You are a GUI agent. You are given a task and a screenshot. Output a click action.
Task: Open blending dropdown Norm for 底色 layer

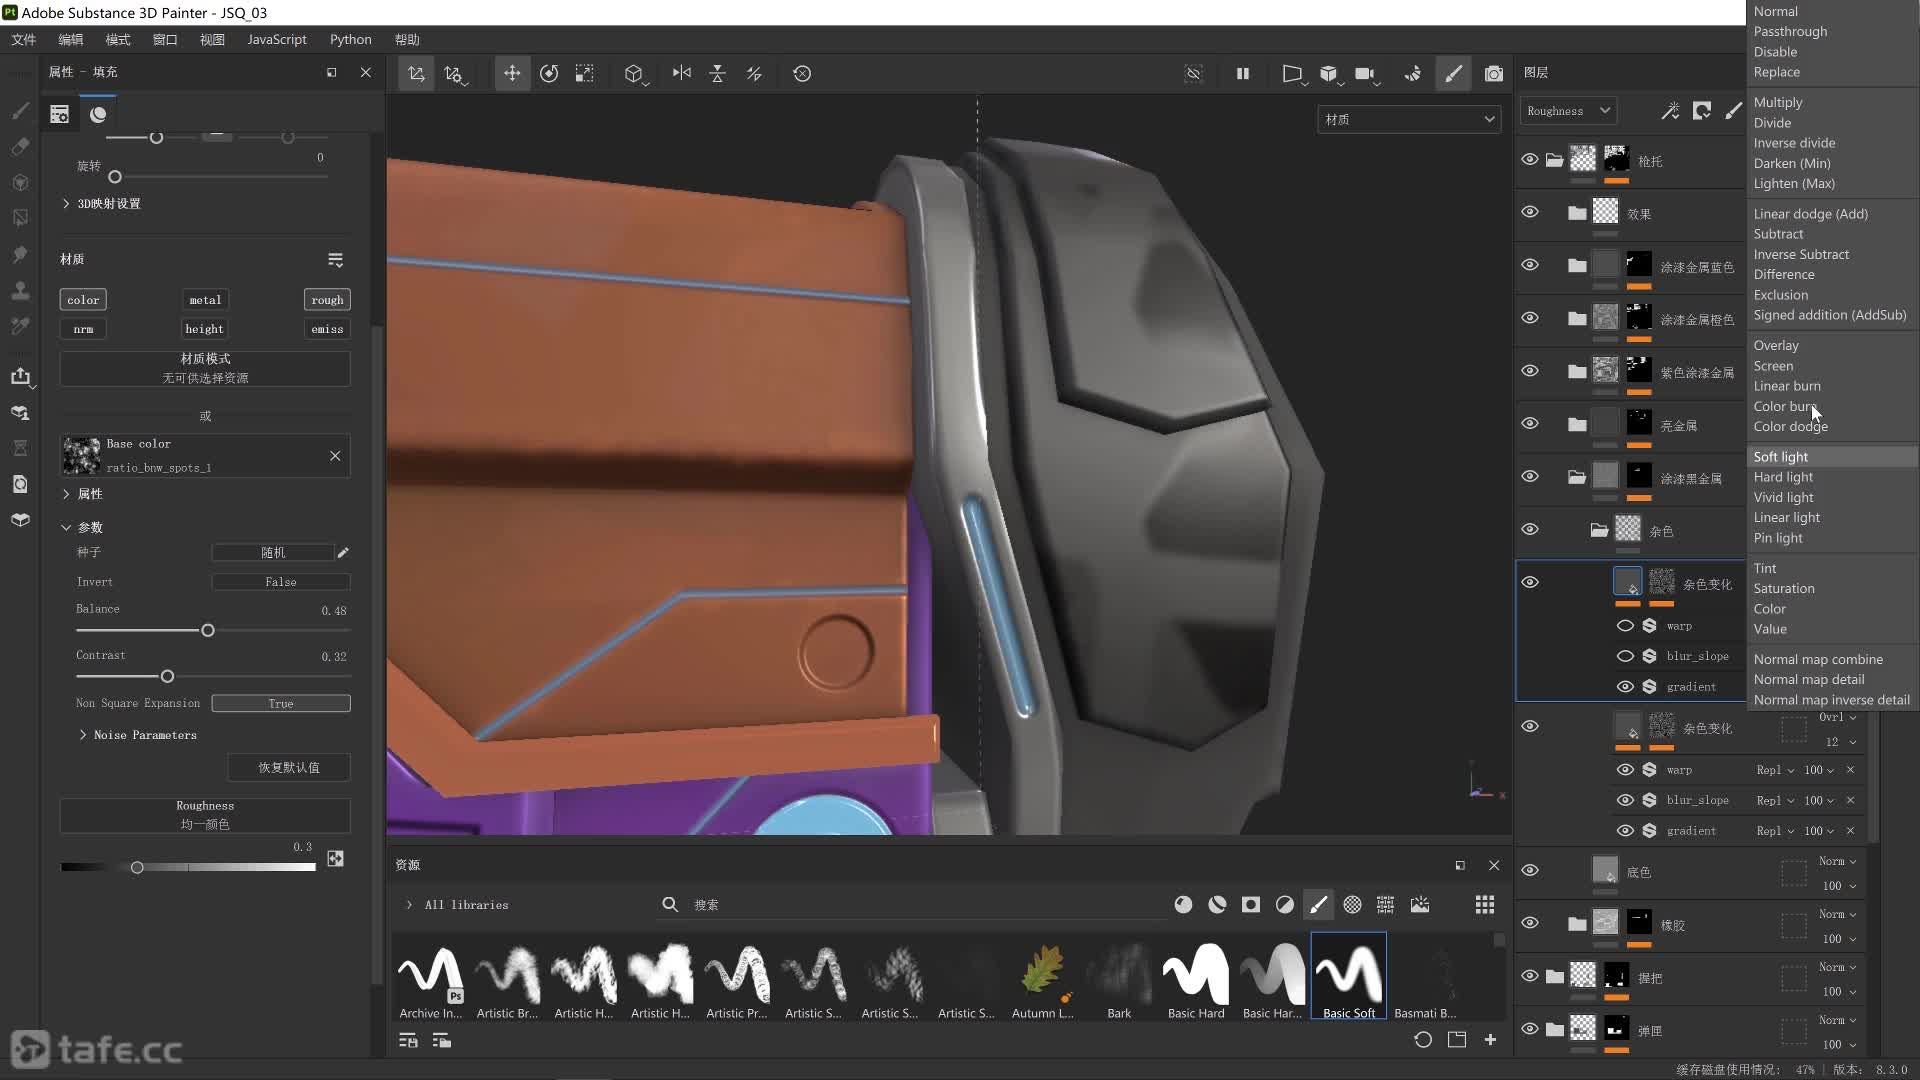[x=1837, y=861]
